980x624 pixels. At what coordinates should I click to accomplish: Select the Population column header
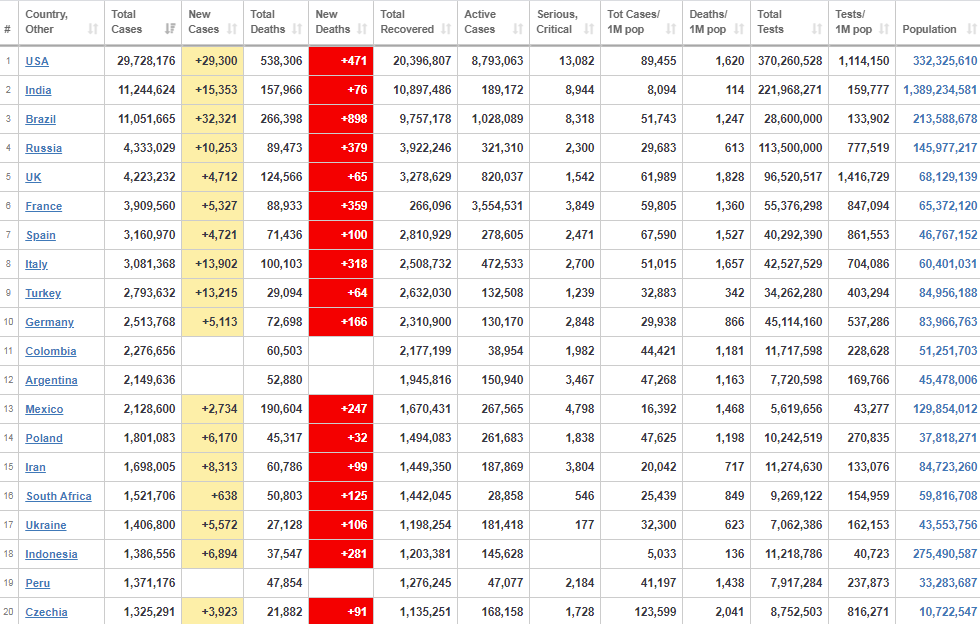coord(938,23)
